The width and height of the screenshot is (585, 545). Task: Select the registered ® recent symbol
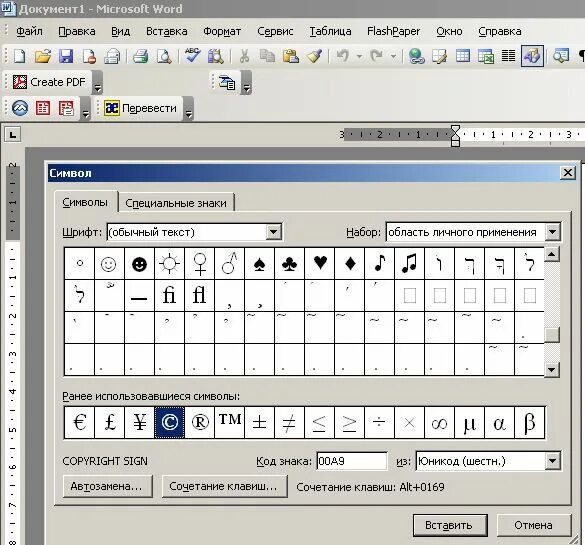click(x=200, y=422)
